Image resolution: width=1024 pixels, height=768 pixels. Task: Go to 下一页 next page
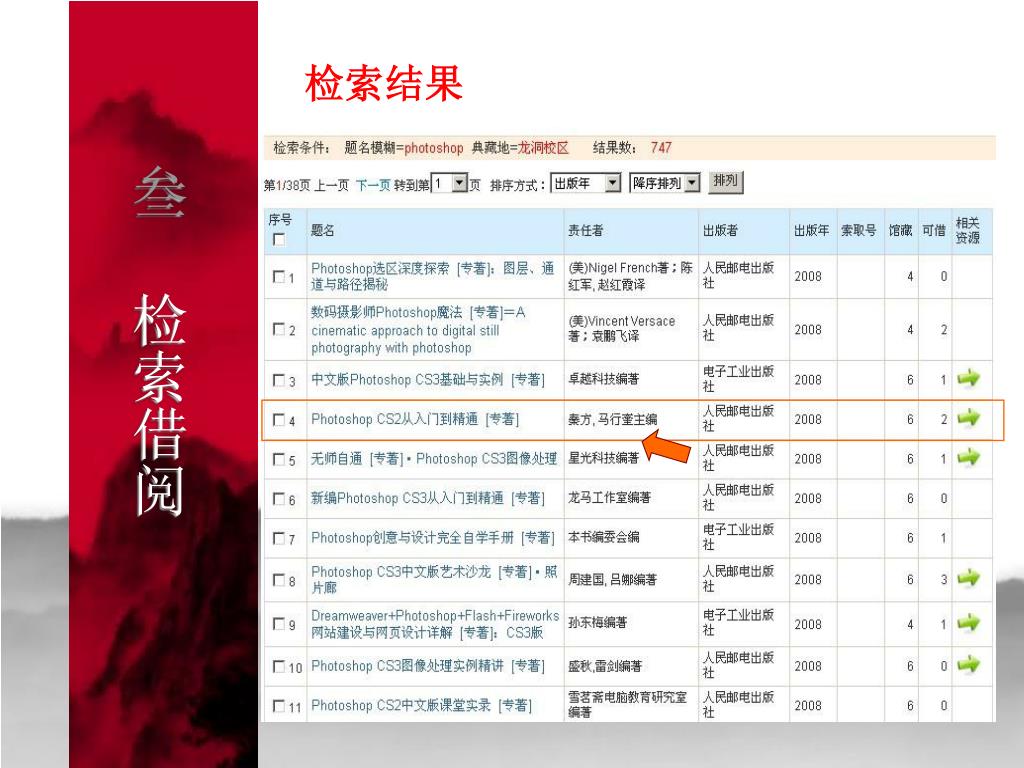click(373, 185)
